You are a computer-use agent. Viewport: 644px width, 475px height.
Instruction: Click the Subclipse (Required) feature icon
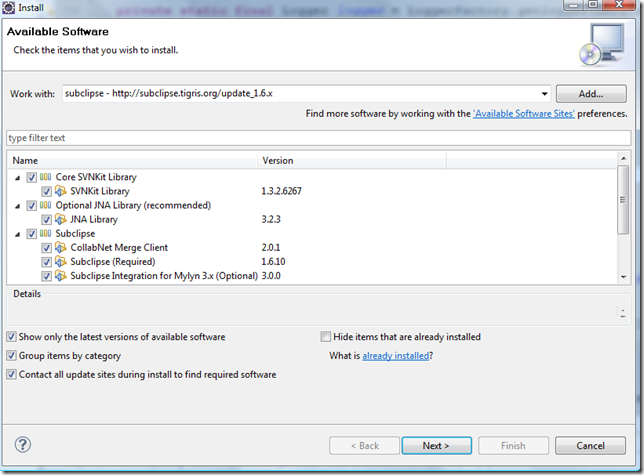click(x=60, y=262)
